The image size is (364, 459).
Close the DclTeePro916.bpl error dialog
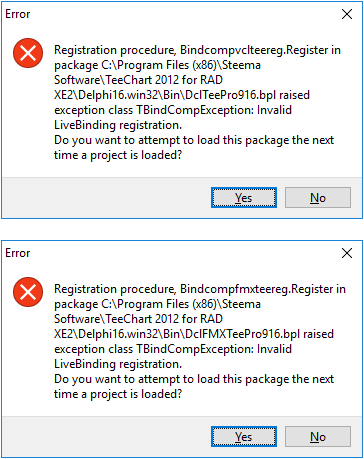(x=347, y=14)
